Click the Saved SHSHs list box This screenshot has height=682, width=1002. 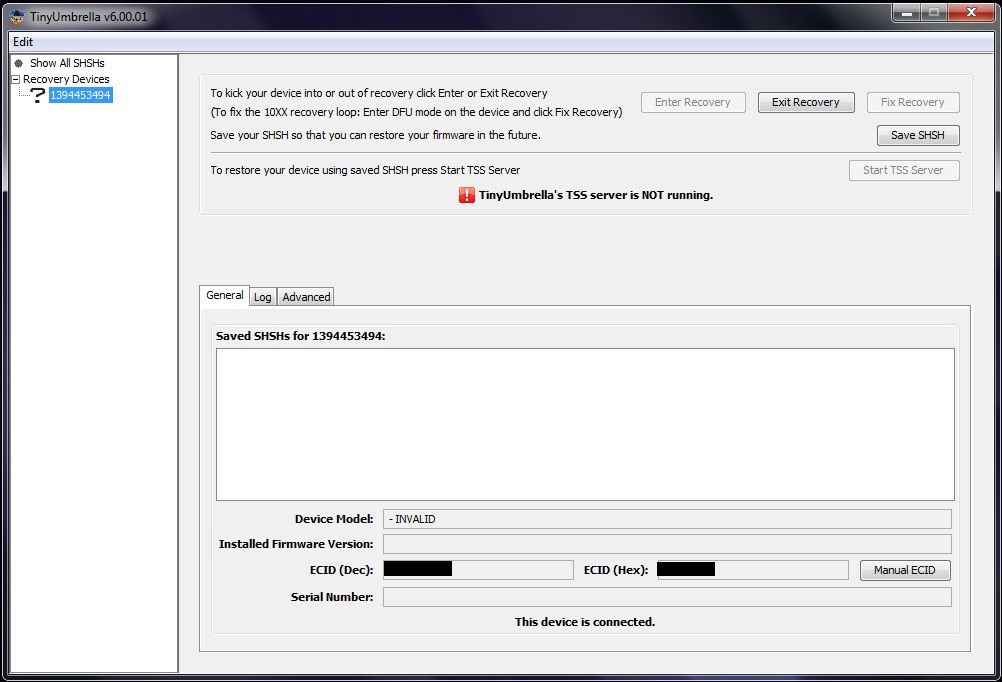tap(585, 424)
